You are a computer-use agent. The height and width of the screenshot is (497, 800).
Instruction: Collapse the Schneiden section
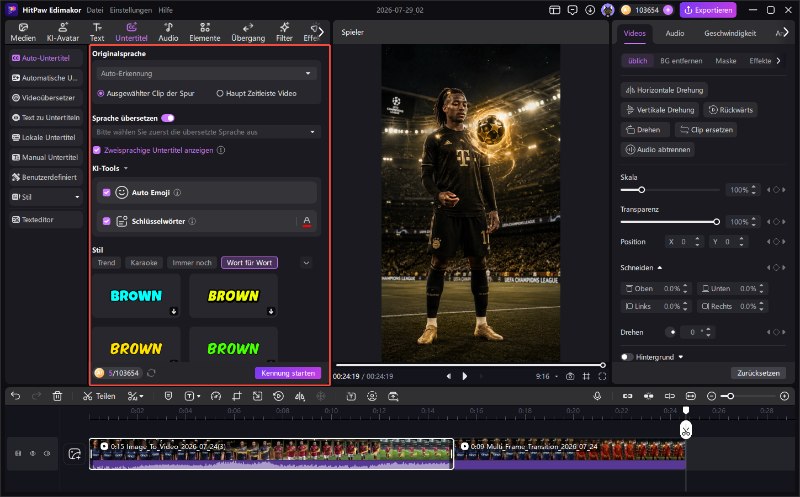pos(660,267)
